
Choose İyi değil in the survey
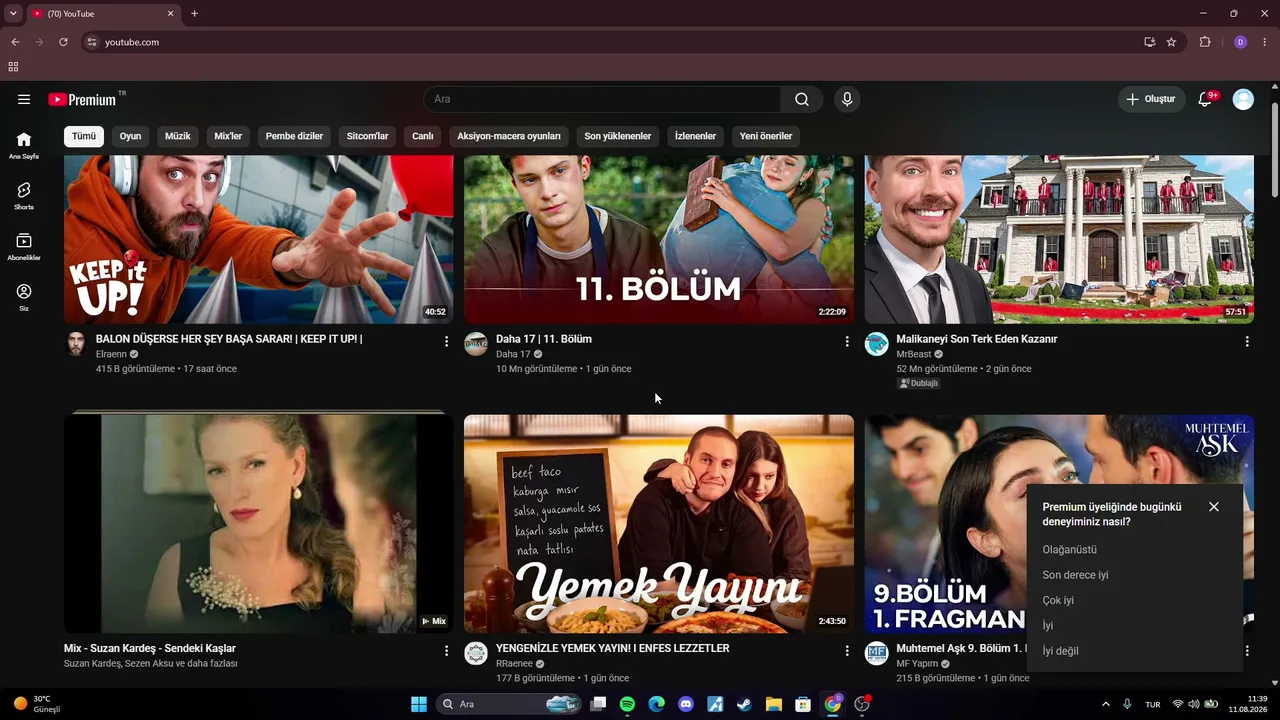(1060, 651)
